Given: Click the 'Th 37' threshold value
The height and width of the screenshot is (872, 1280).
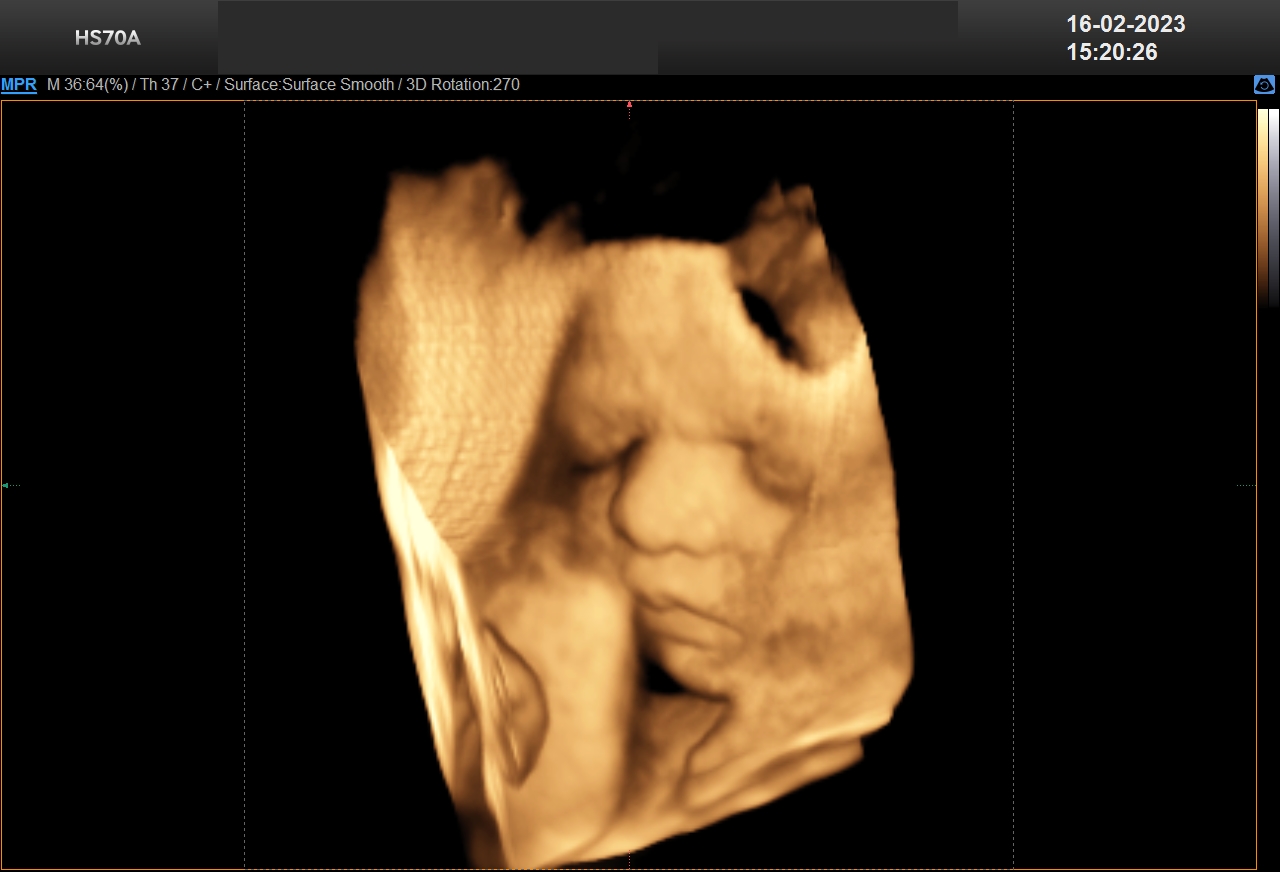Looking at the screenshot, I should click(x=159, y=85).
